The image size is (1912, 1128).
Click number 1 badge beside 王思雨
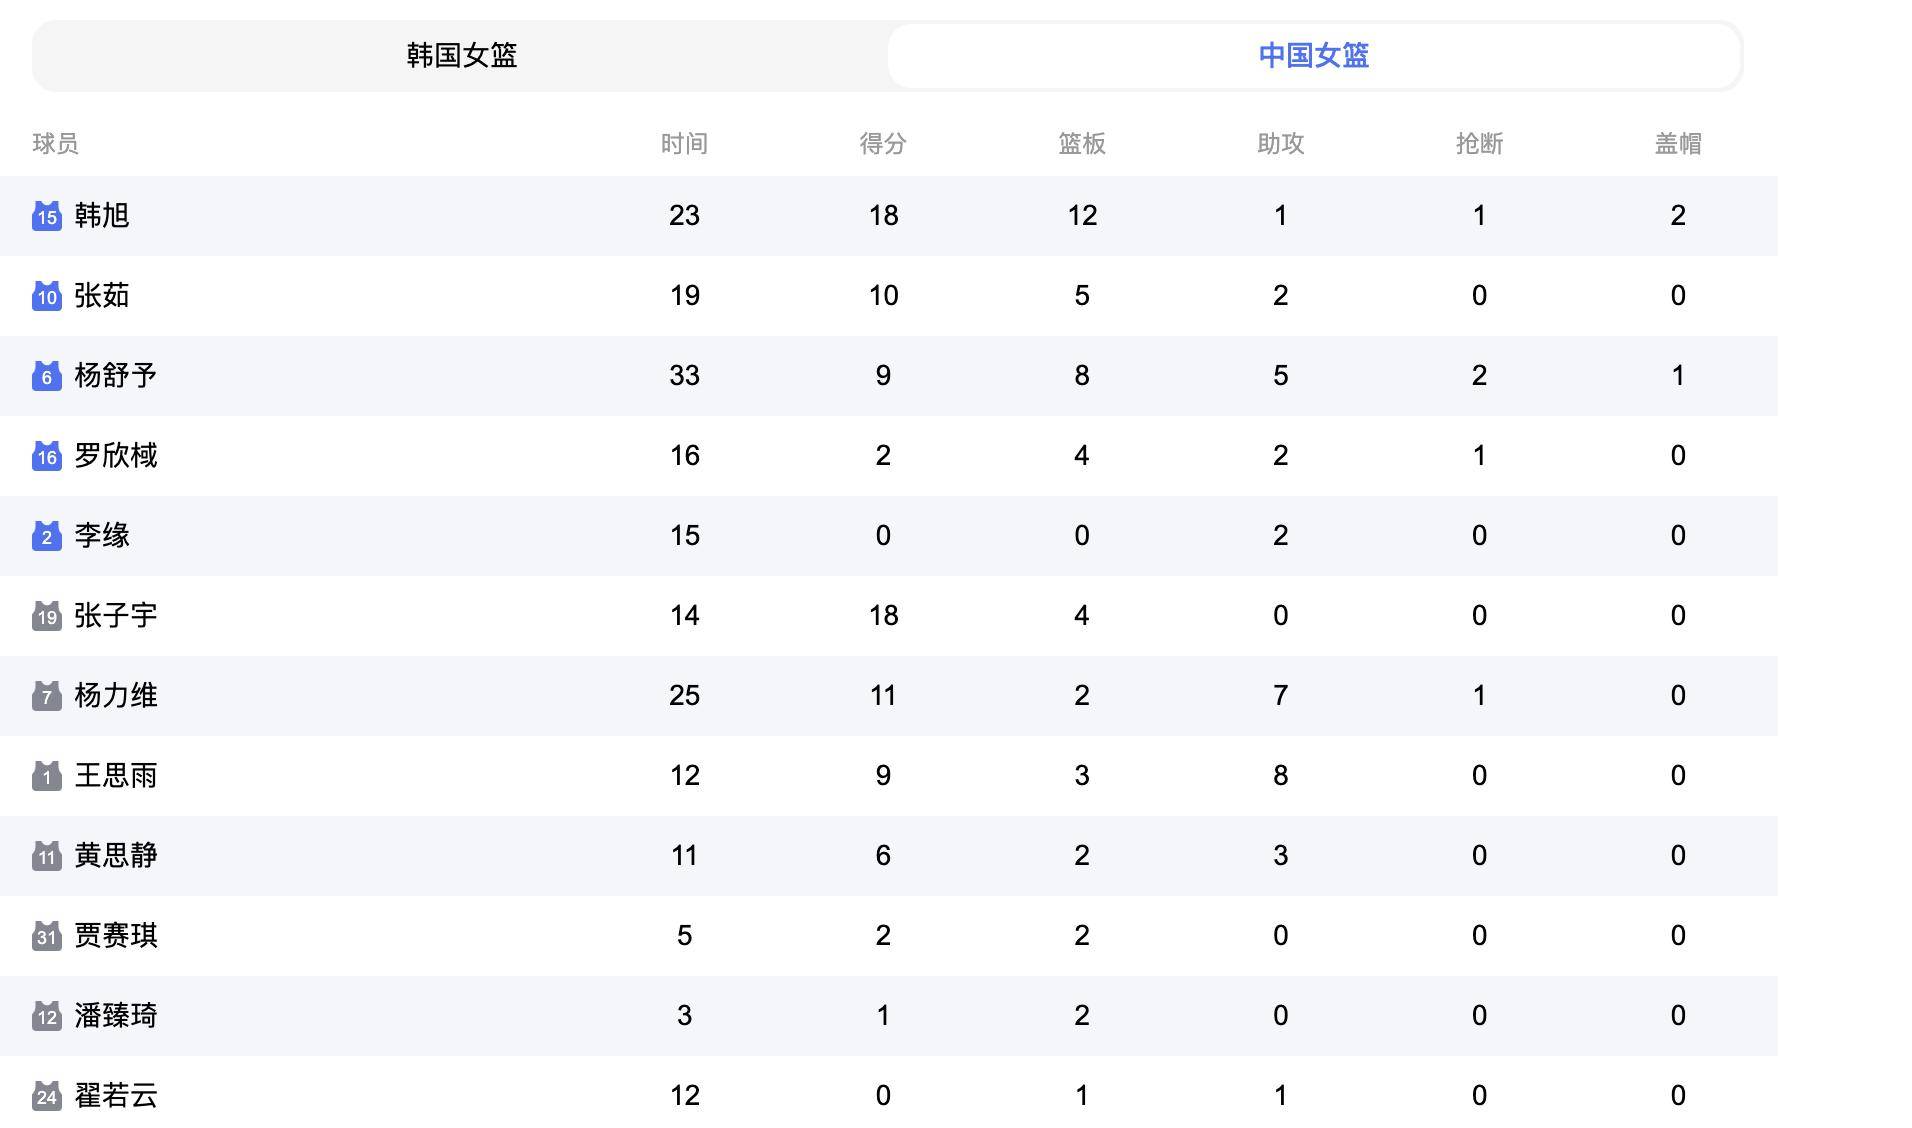tap(45, 776)
